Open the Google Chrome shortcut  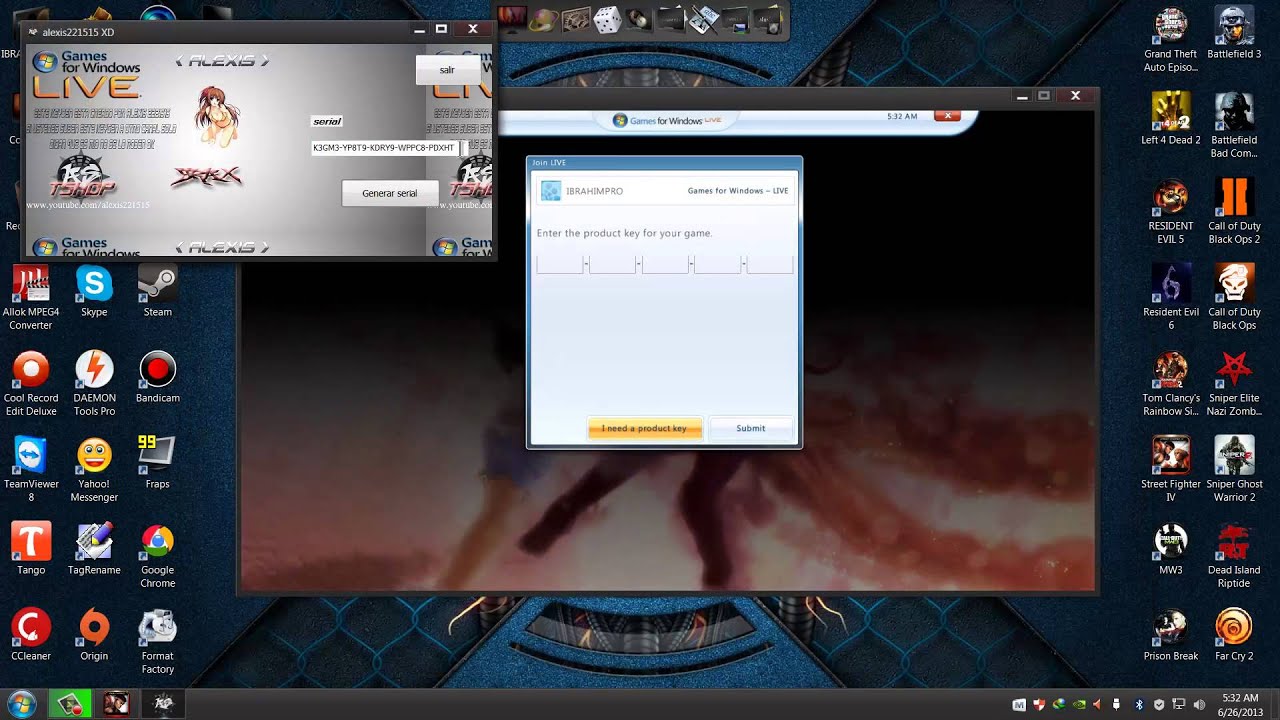coord(157,542)
